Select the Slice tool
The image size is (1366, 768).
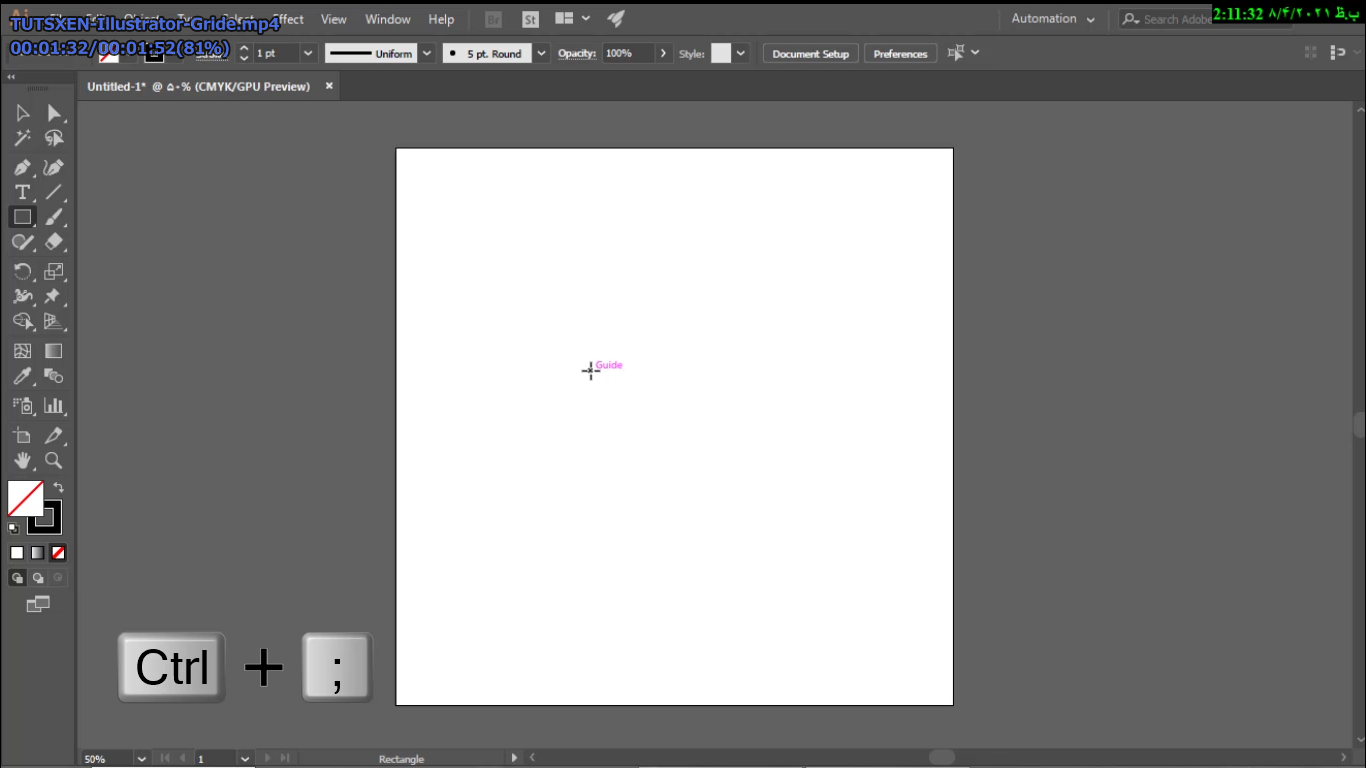[54, 435]
